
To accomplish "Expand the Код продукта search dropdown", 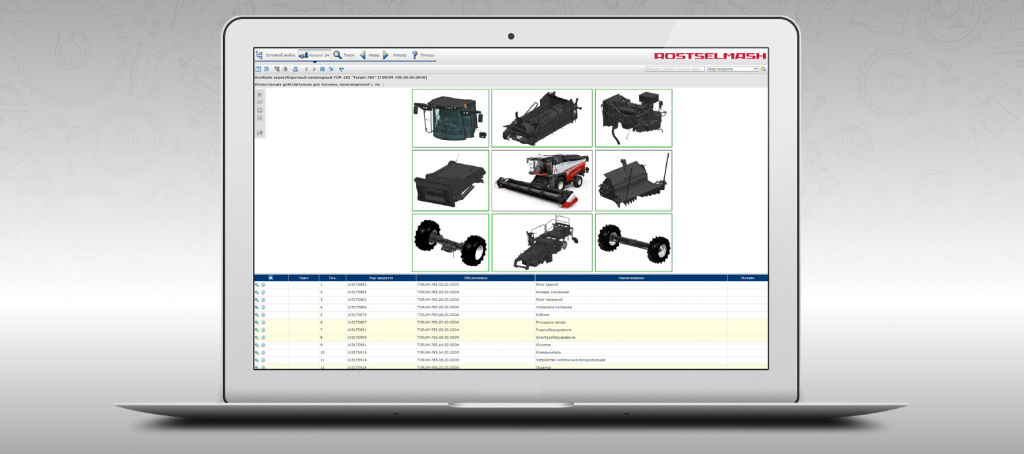I will coord(732,70).
